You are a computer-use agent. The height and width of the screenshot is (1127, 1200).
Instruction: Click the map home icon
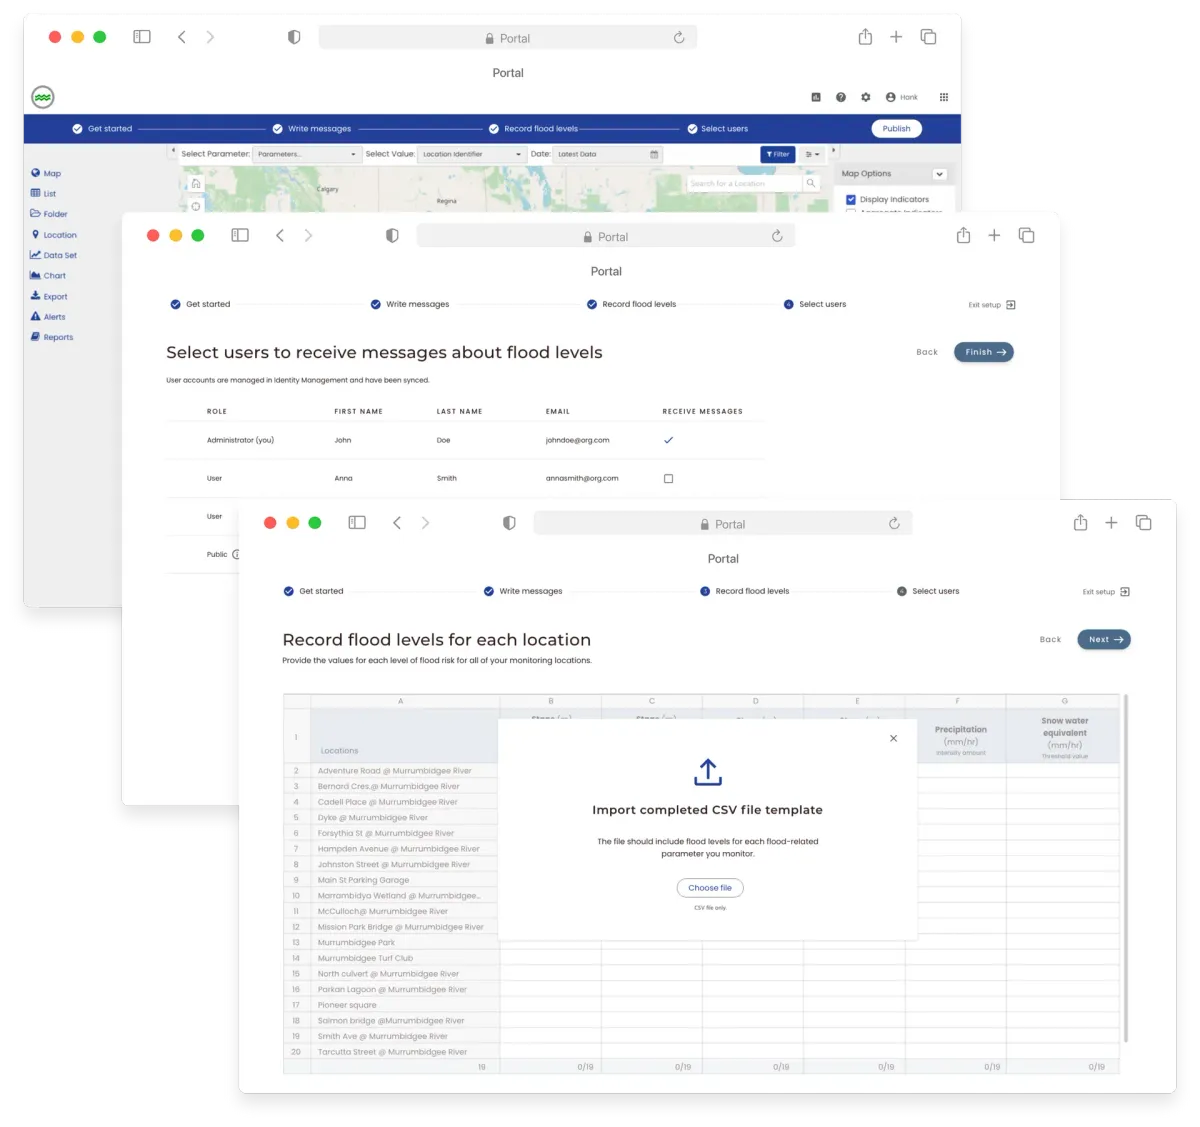pyautogui.click(x=196, y=184)
